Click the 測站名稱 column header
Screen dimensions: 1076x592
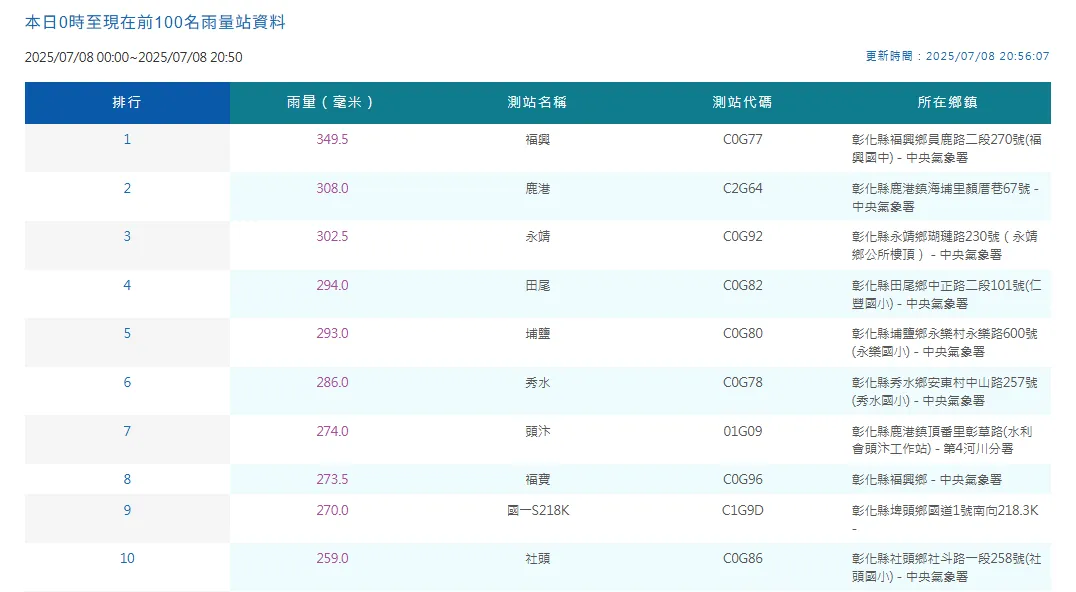pyautogui.click(x=537, y=102)
